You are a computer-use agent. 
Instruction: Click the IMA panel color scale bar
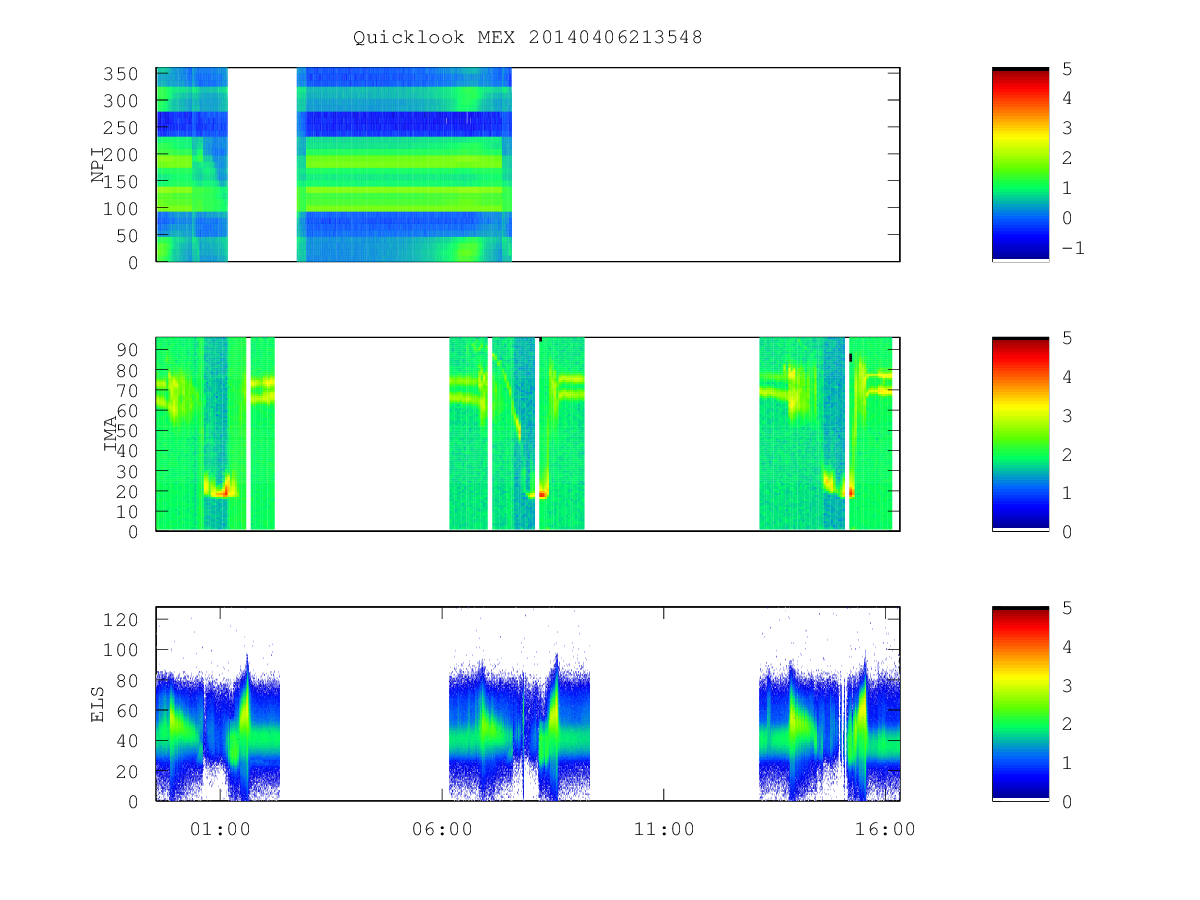pos(1020,434)
